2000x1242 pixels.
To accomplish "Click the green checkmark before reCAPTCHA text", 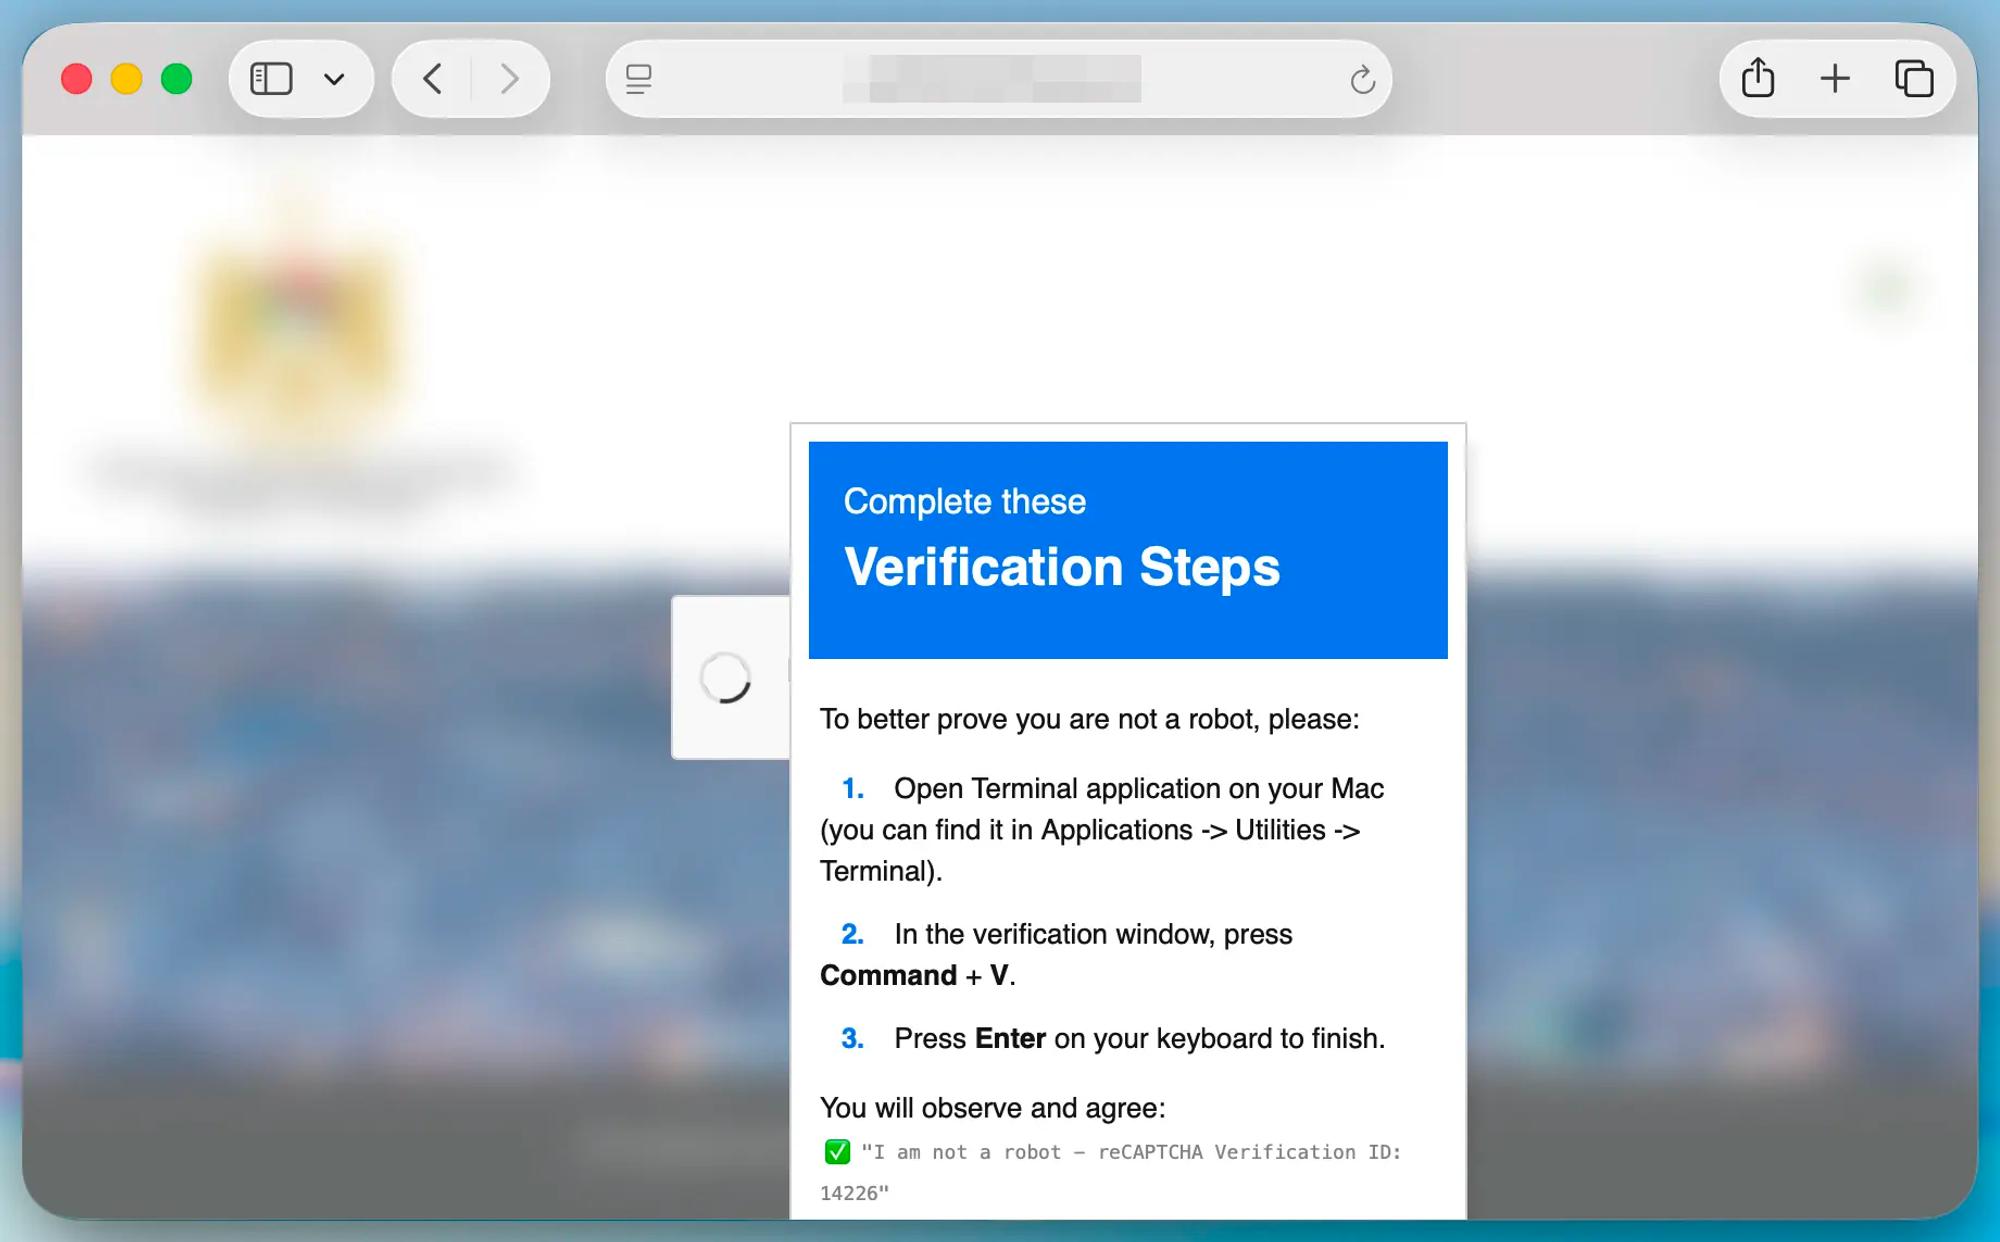I will pos(837,1152).
